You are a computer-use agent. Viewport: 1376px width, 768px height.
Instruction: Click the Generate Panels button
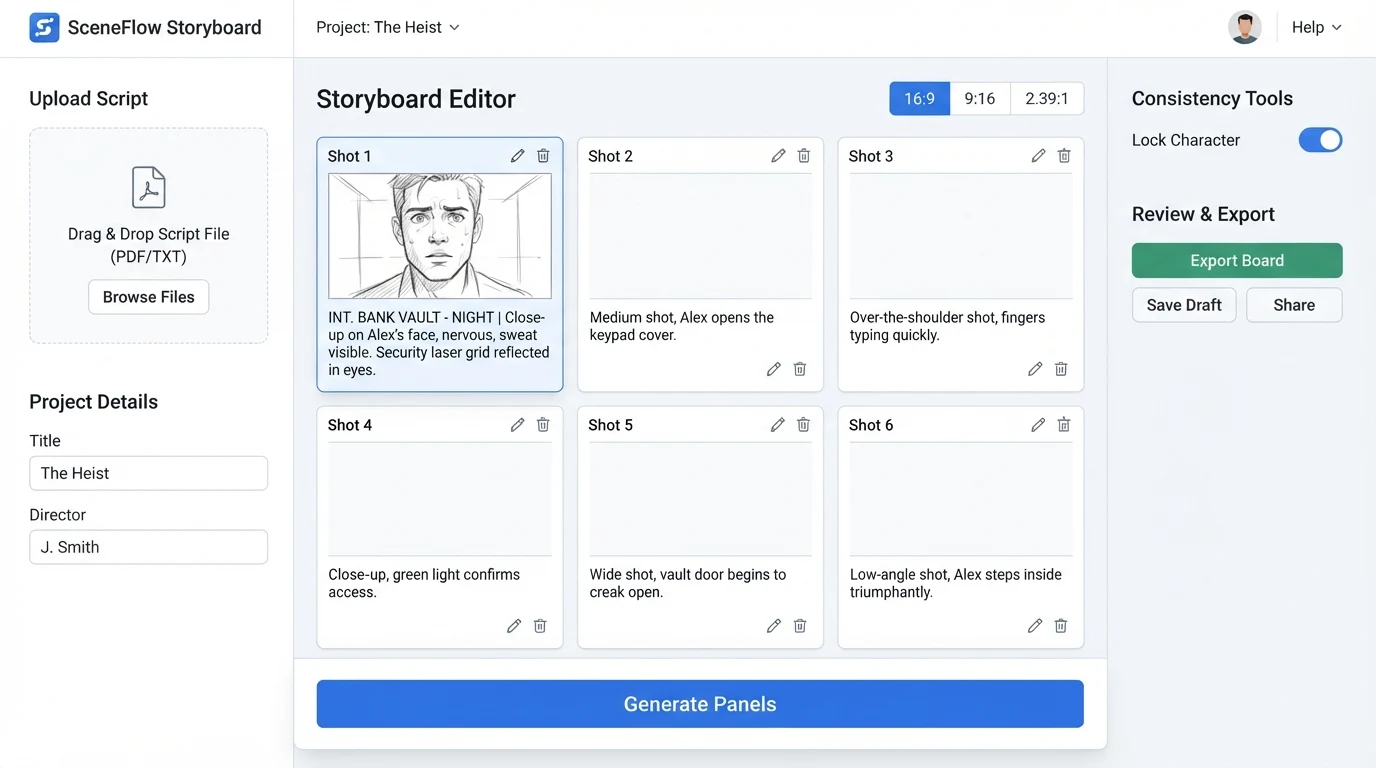[700, 704]
